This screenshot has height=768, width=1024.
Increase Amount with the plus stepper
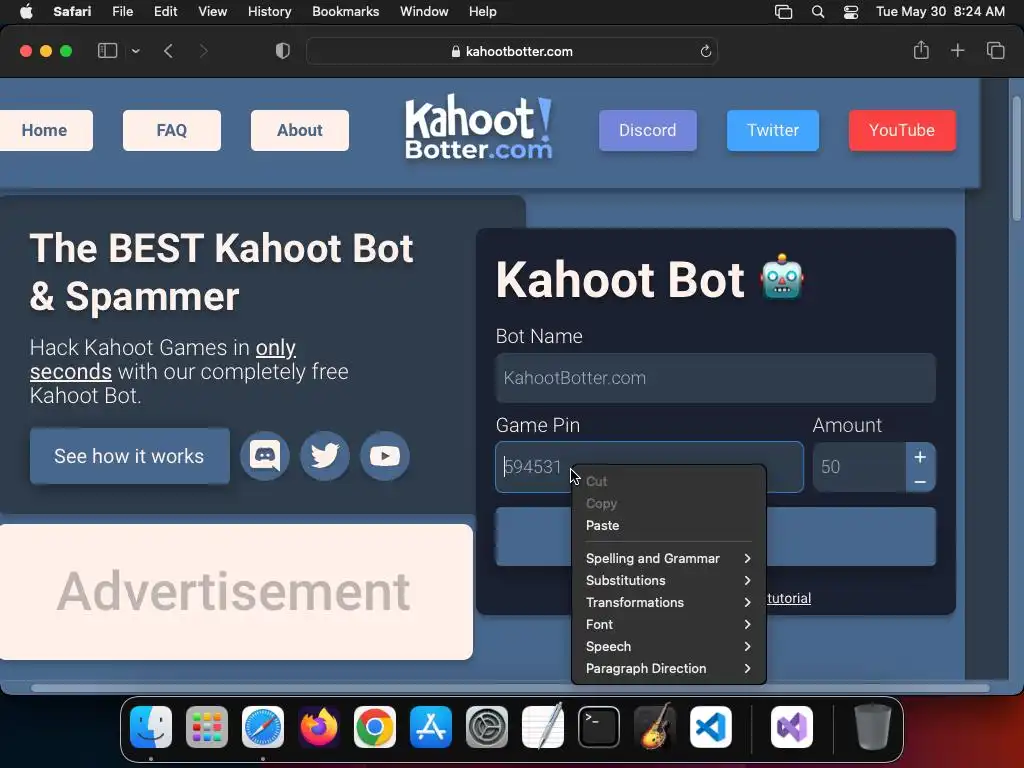920,457
